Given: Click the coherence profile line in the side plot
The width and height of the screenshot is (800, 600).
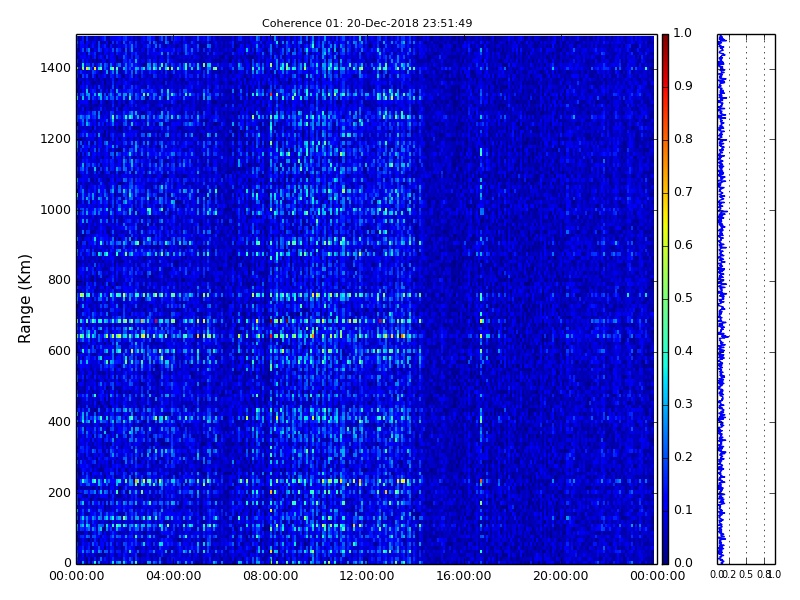Looking at the screenshot, I should (x=721, y=299).
